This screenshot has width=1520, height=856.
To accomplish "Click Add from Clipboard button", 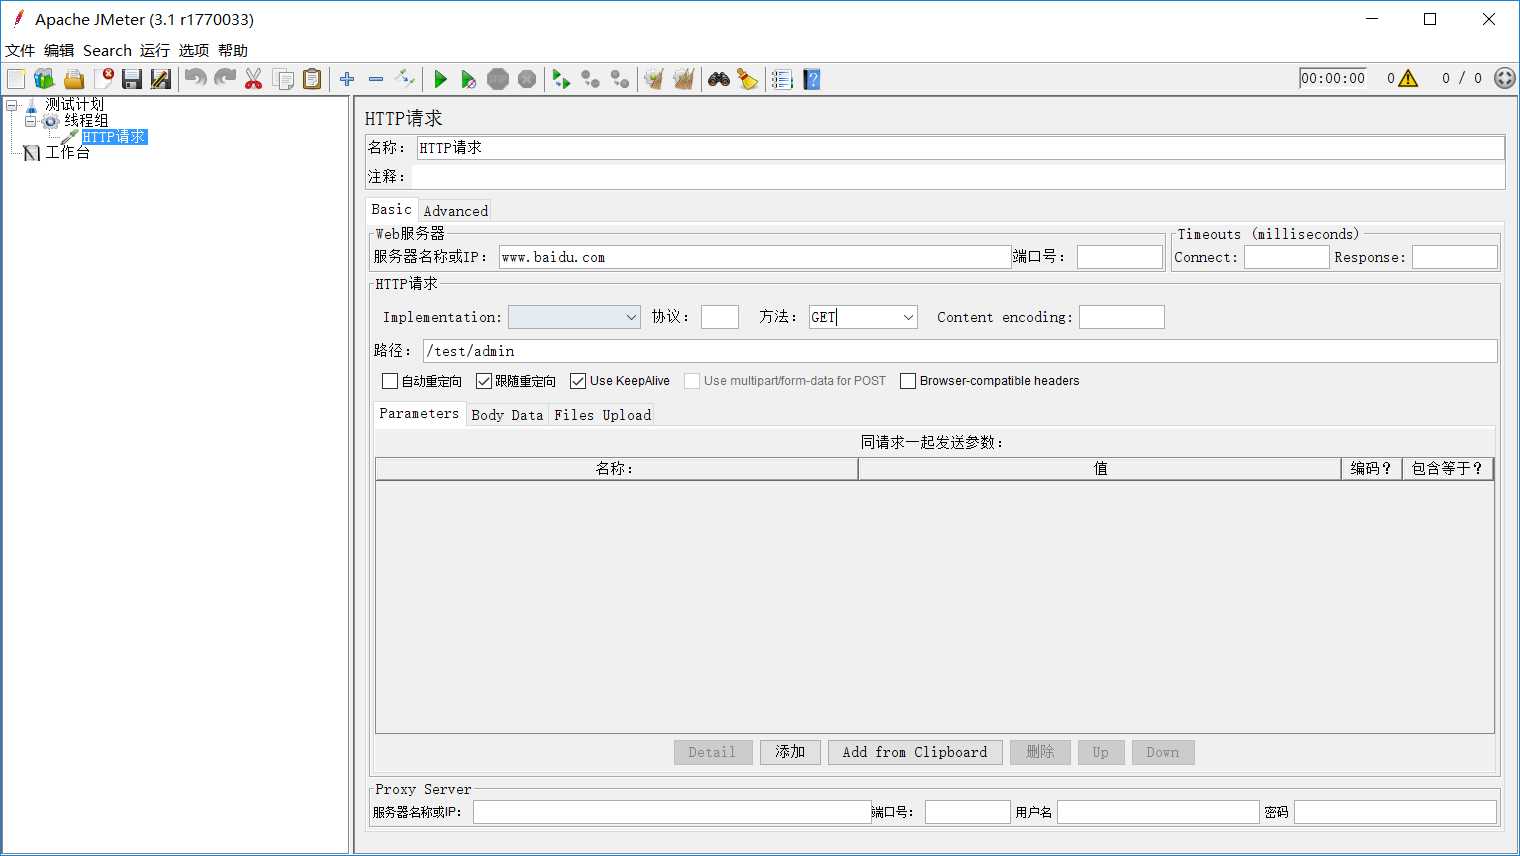I will click(915, 752).
